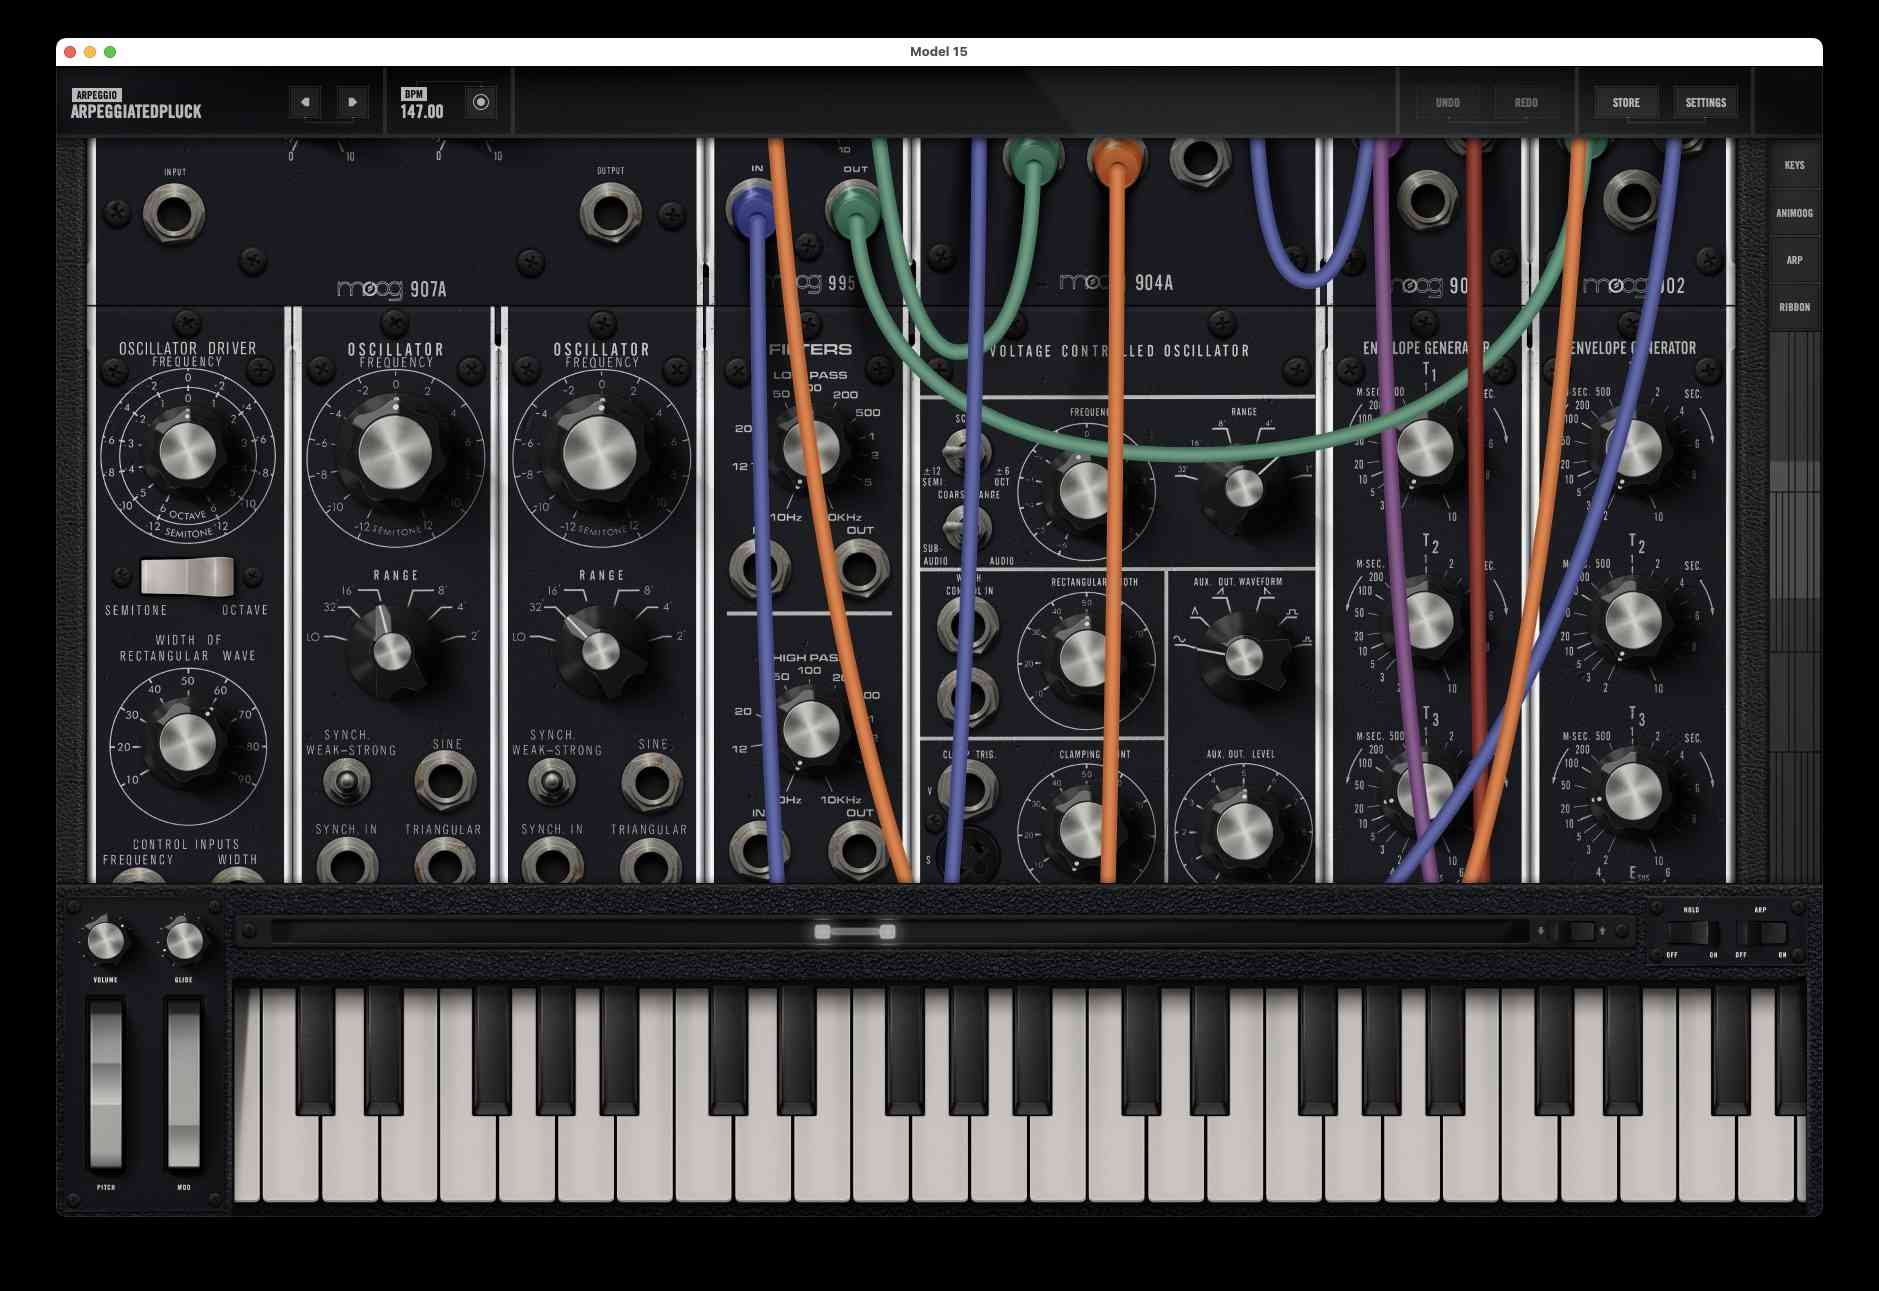This screenshot has height=1291, width=1879.
Task: Click the VOLUME knob
Action: point(105,941)
